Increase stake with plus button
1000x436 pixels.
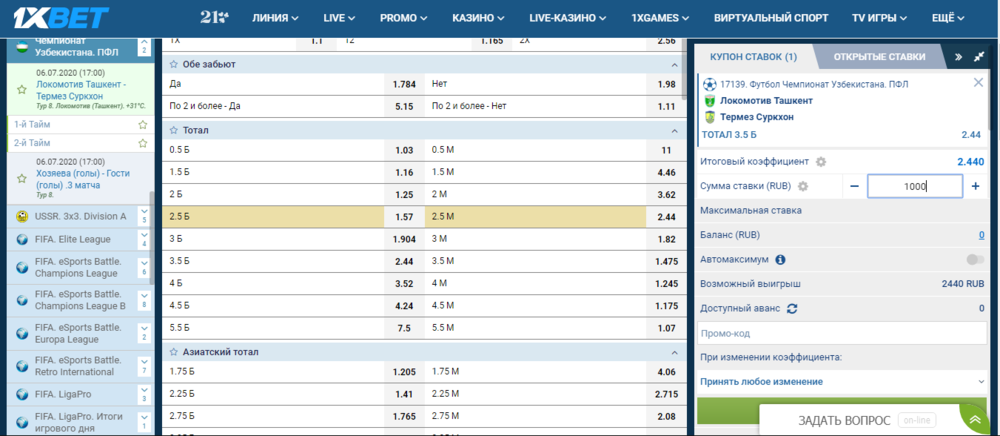pos(975,186)
